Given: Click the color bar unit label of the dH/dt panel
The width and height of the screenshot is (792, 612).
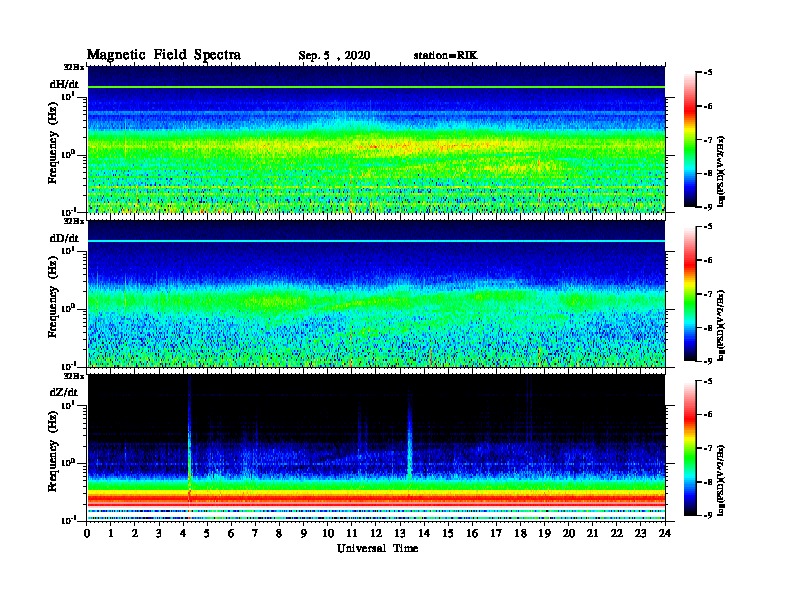Looking at the screenshot, I should pyautogui.click(x=722, y=171).
